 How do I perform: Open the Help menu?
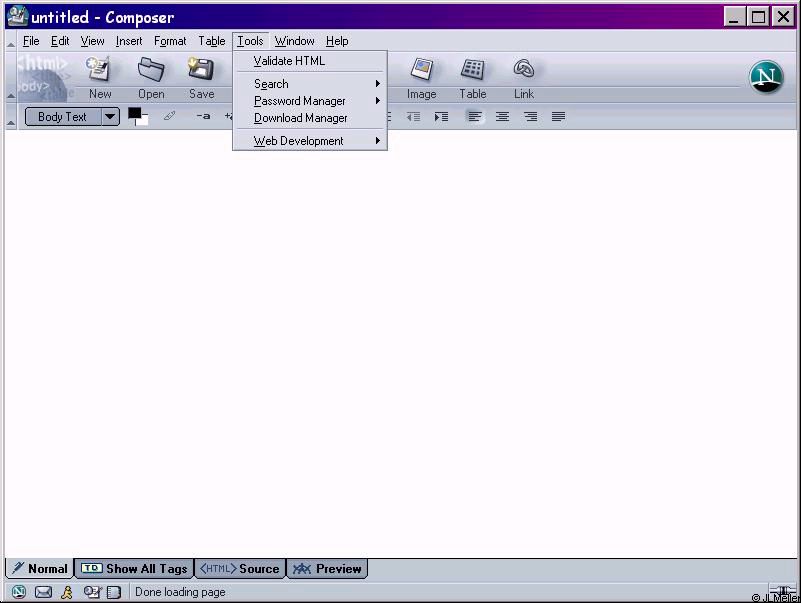coord(337,41)
